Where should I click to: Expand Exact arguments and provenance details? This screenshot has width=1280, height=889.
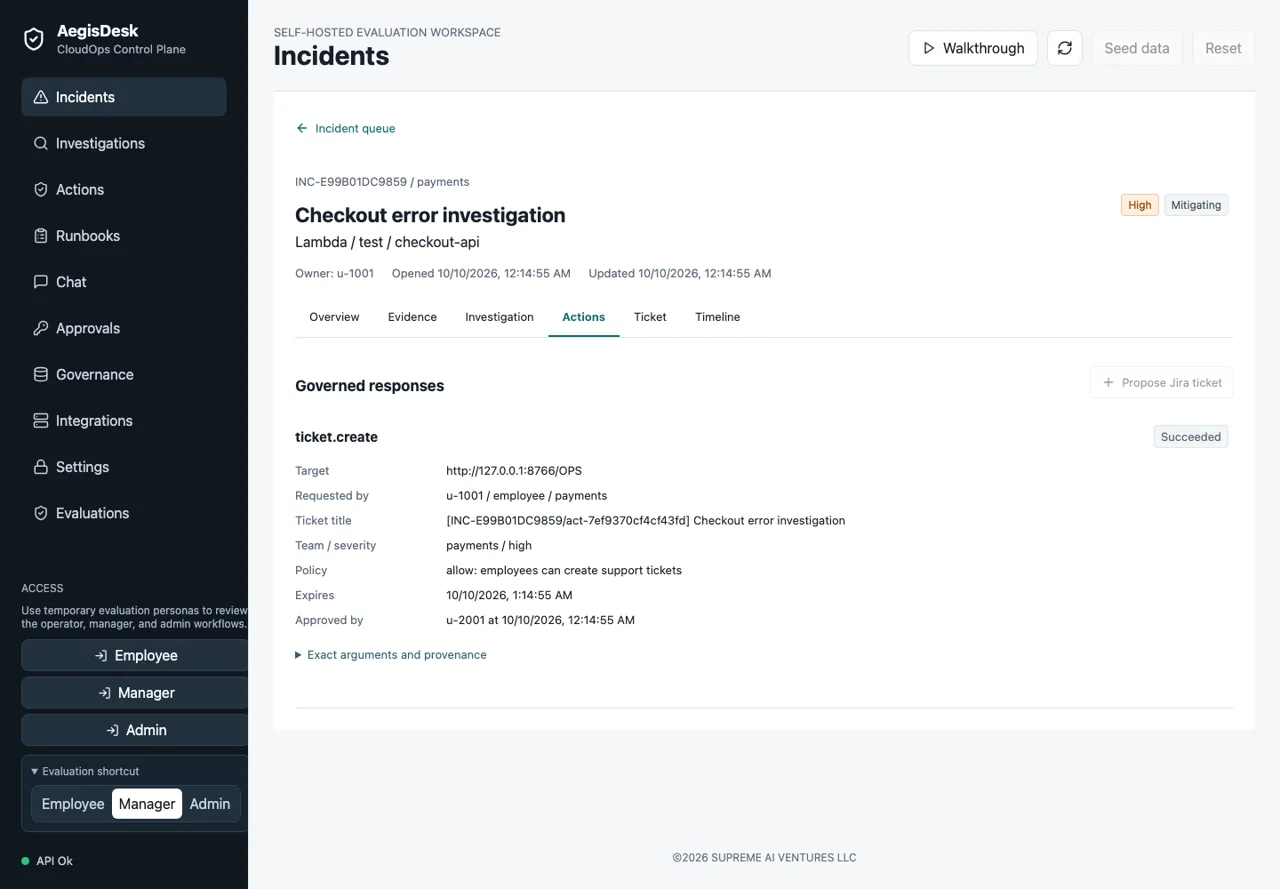tap(391, 655)
